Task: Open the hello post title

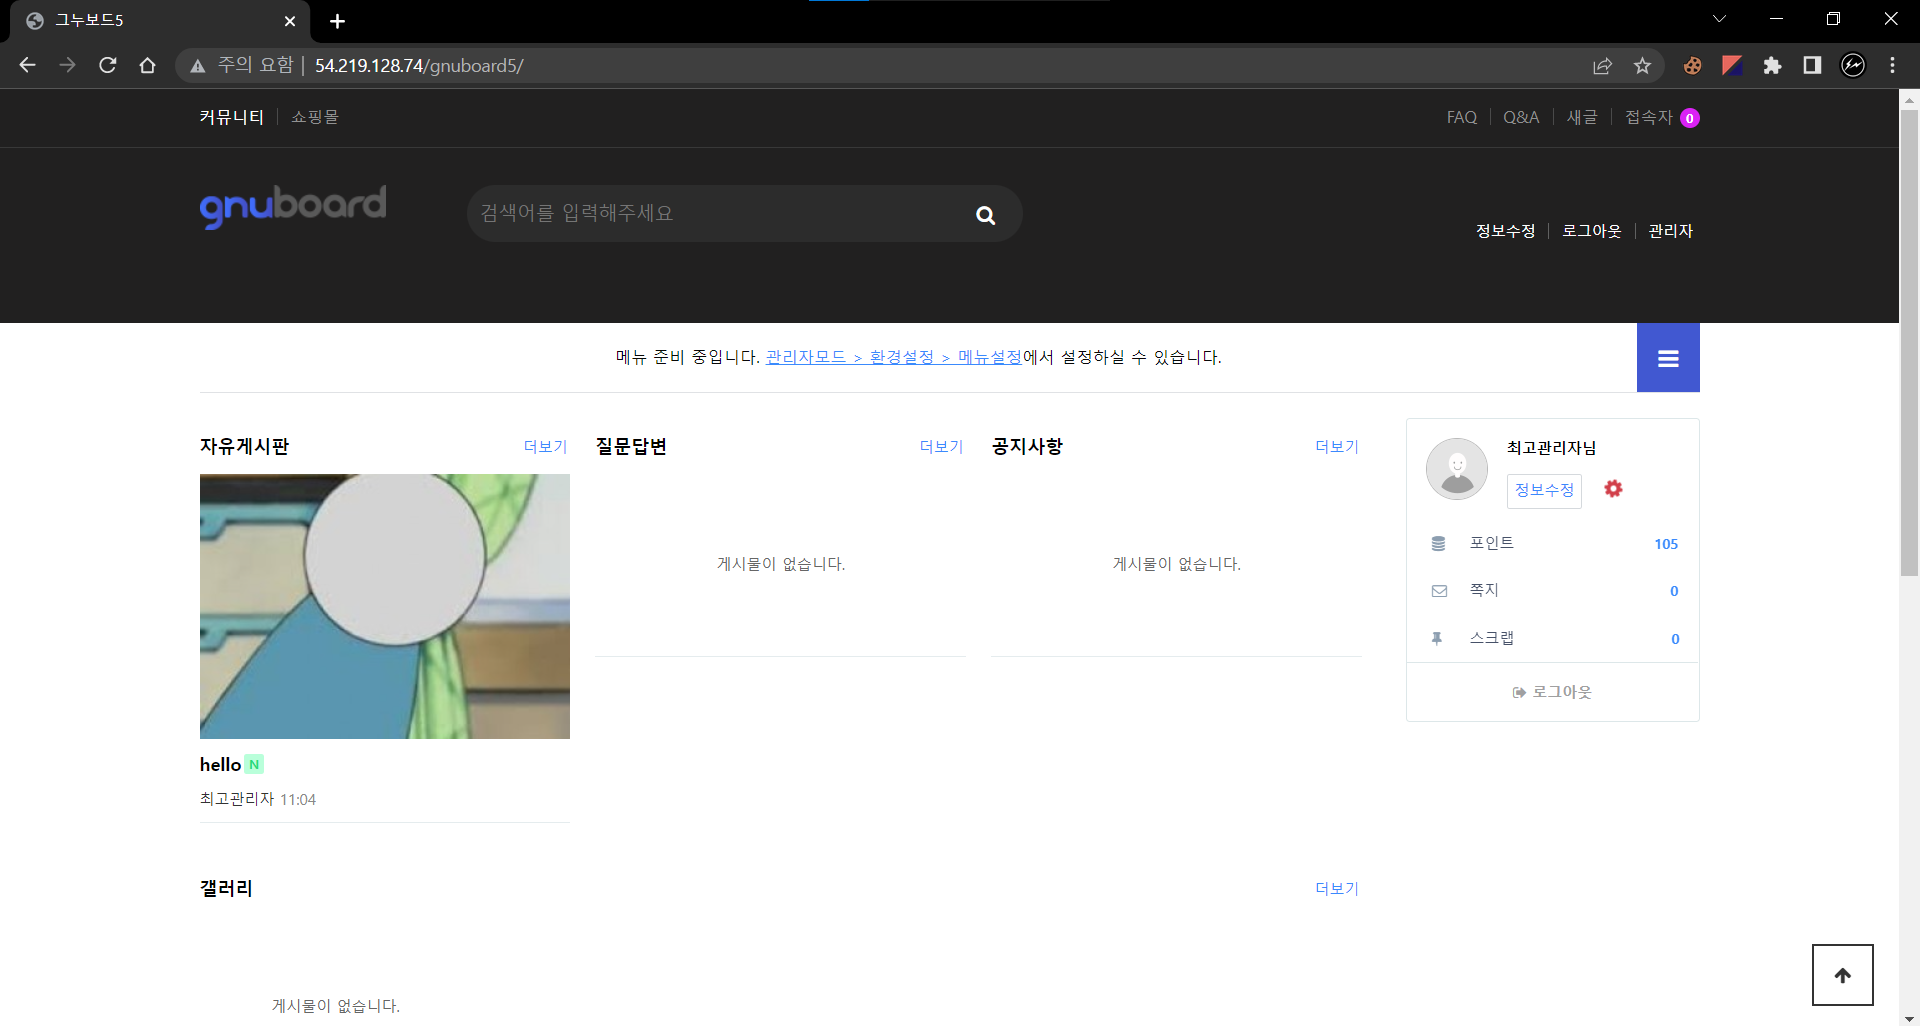Action: tap(220, 765)
